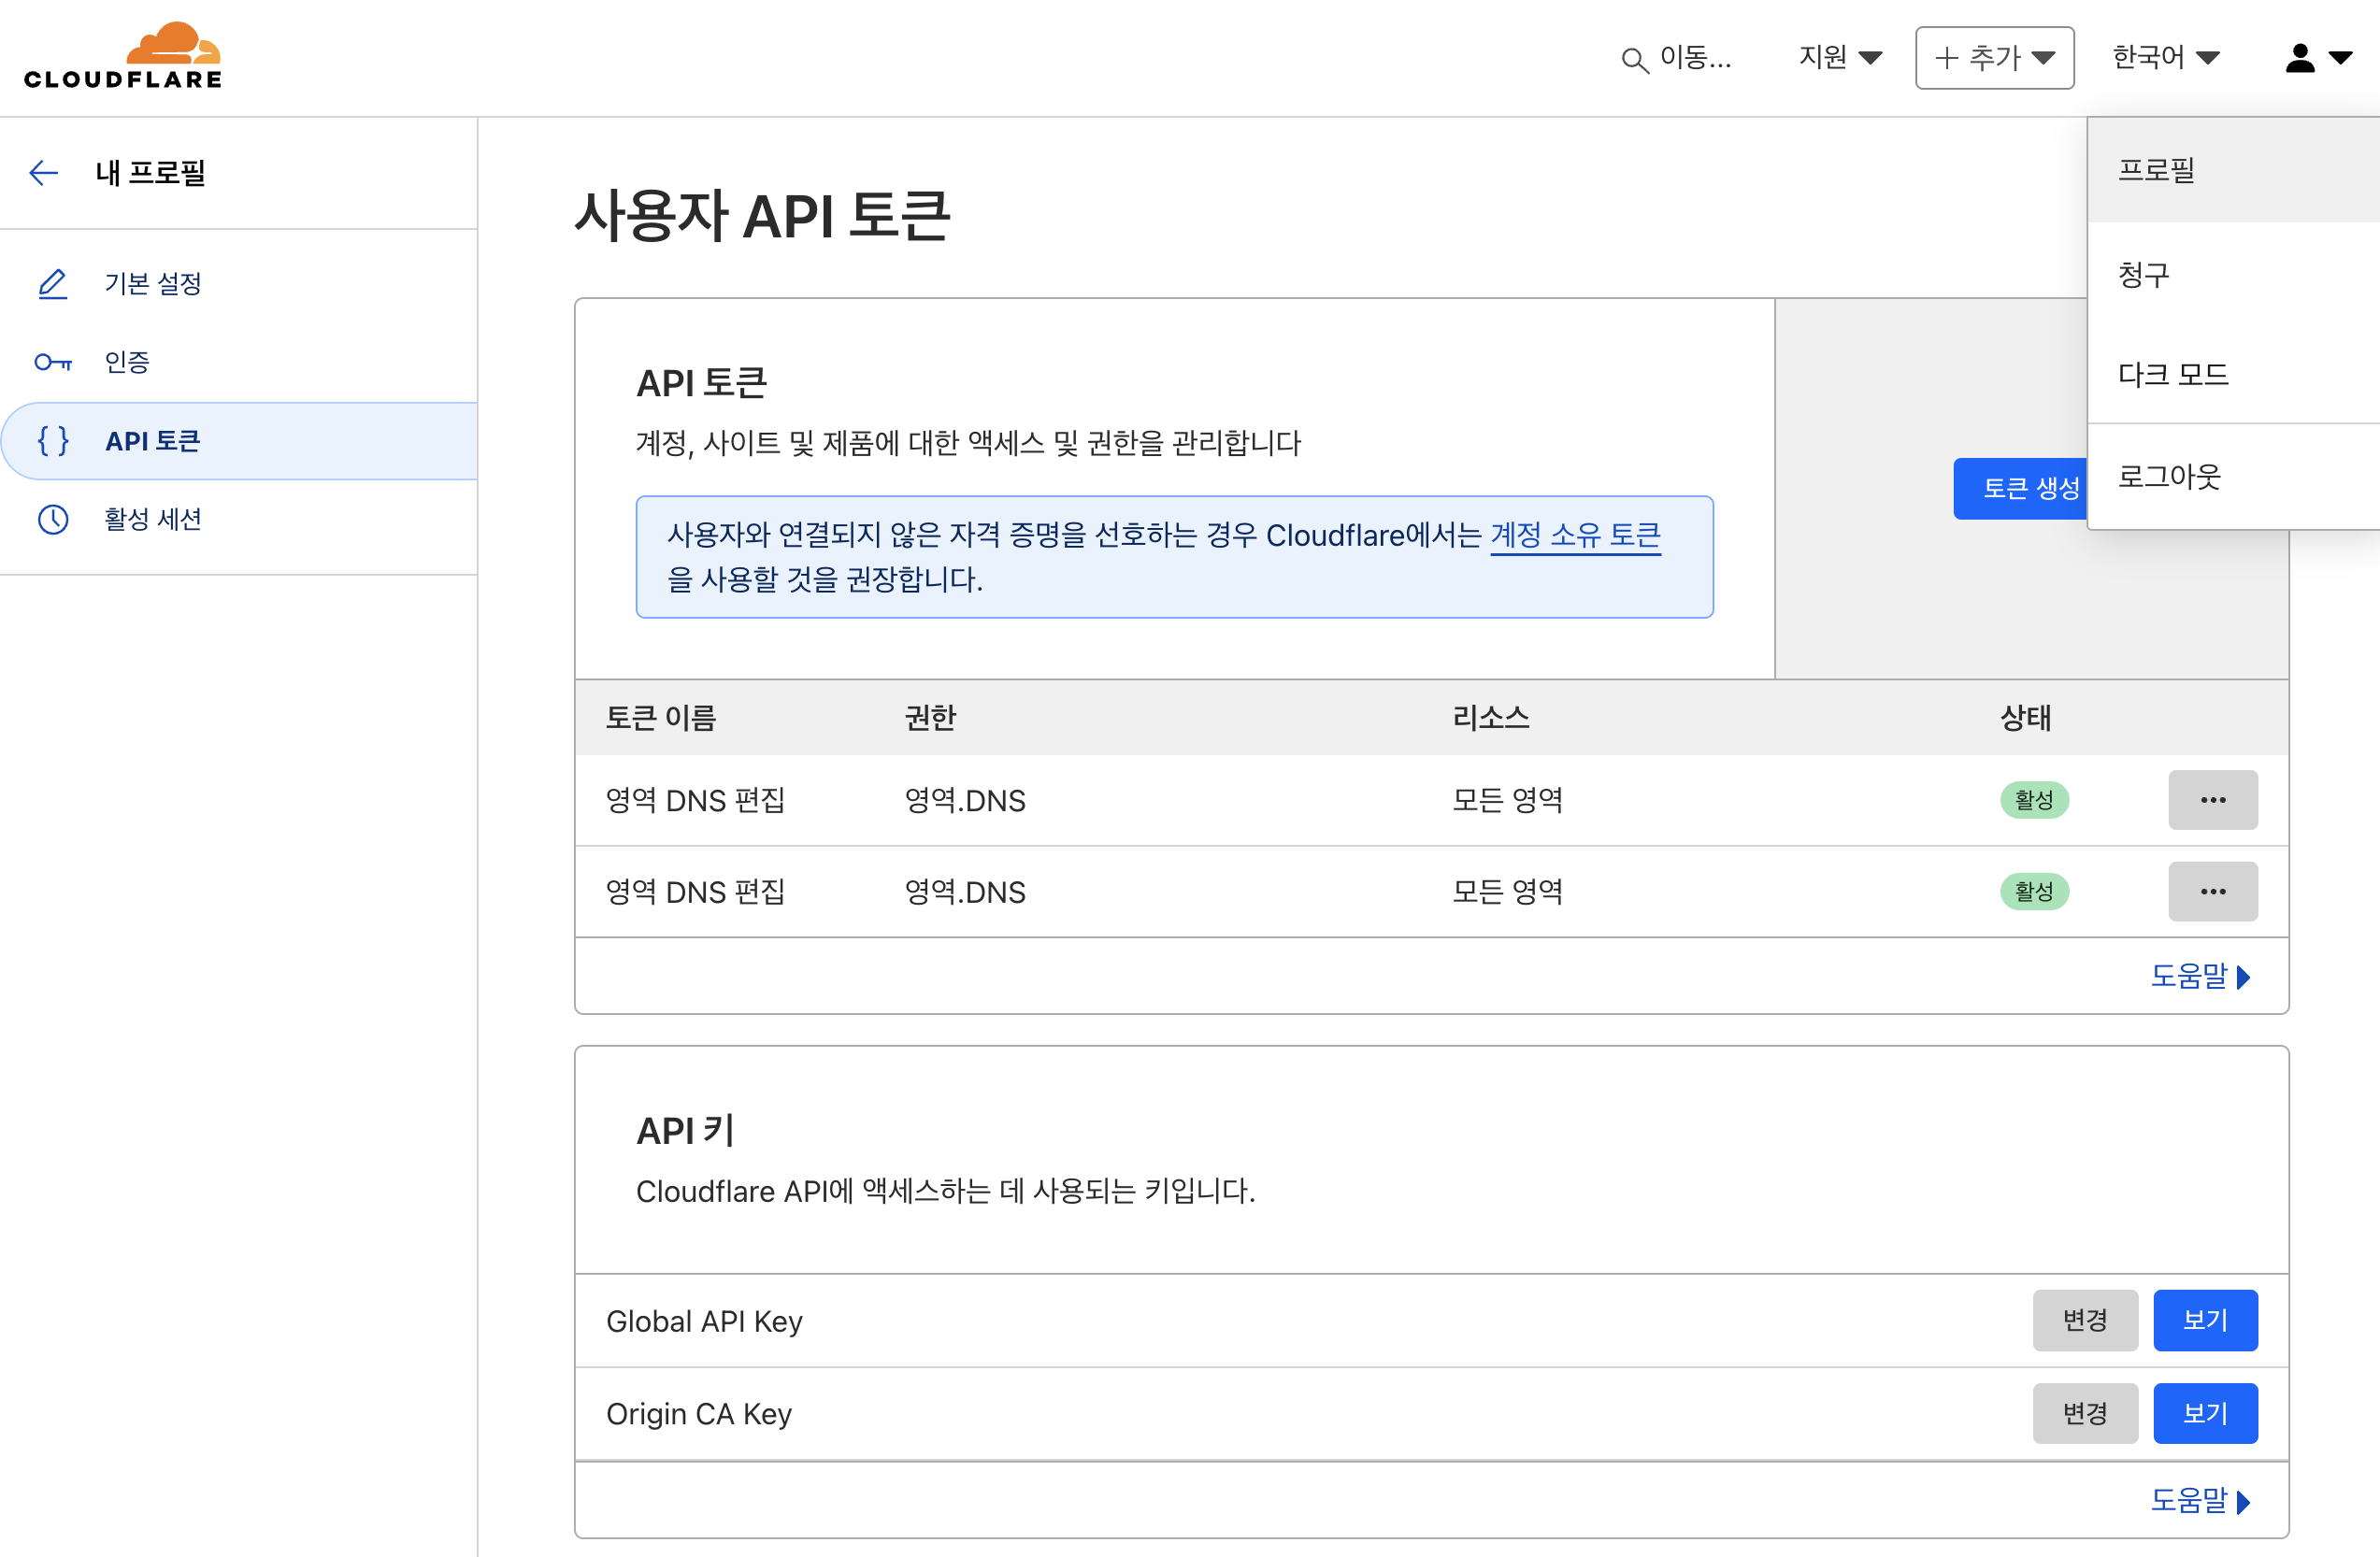Choose 로그아웃 in the user menu
The image size is (2380, 1557).
(x=2169, y=476)
